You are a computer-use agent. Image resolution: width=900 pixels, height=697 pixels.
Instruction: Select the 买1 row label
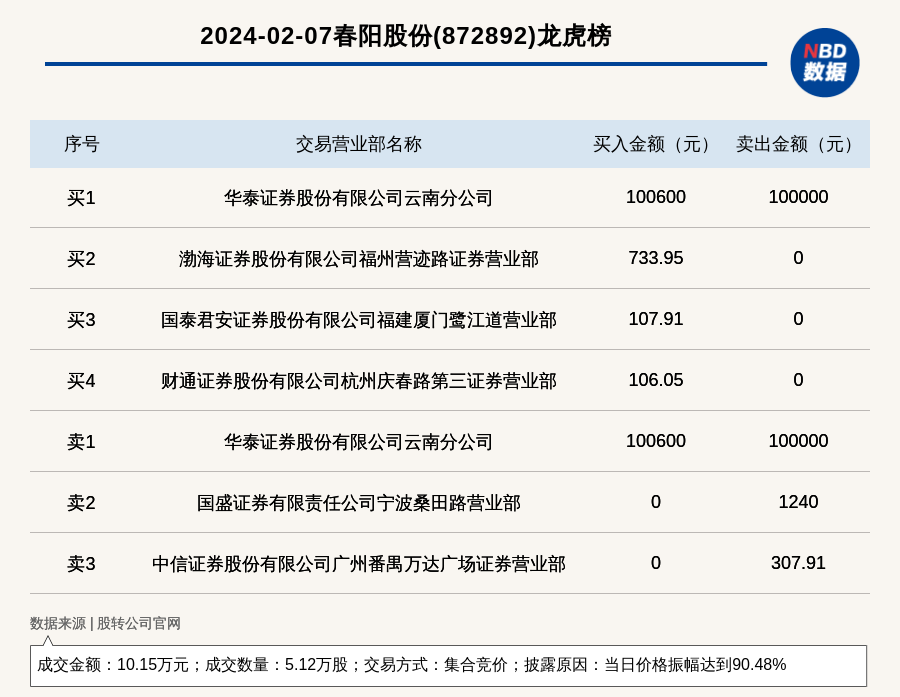(81, 198)
